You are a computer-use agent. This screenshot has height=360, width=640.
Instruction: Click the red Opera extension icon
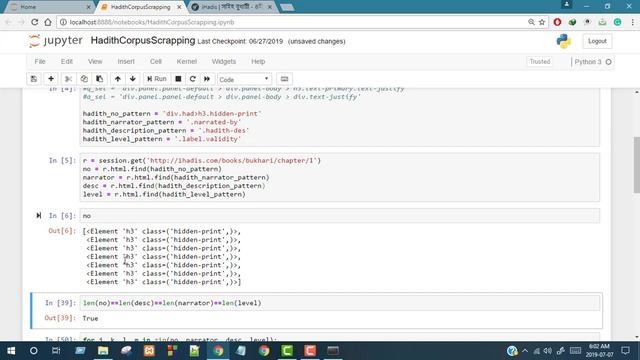click(x=557, y=22)
